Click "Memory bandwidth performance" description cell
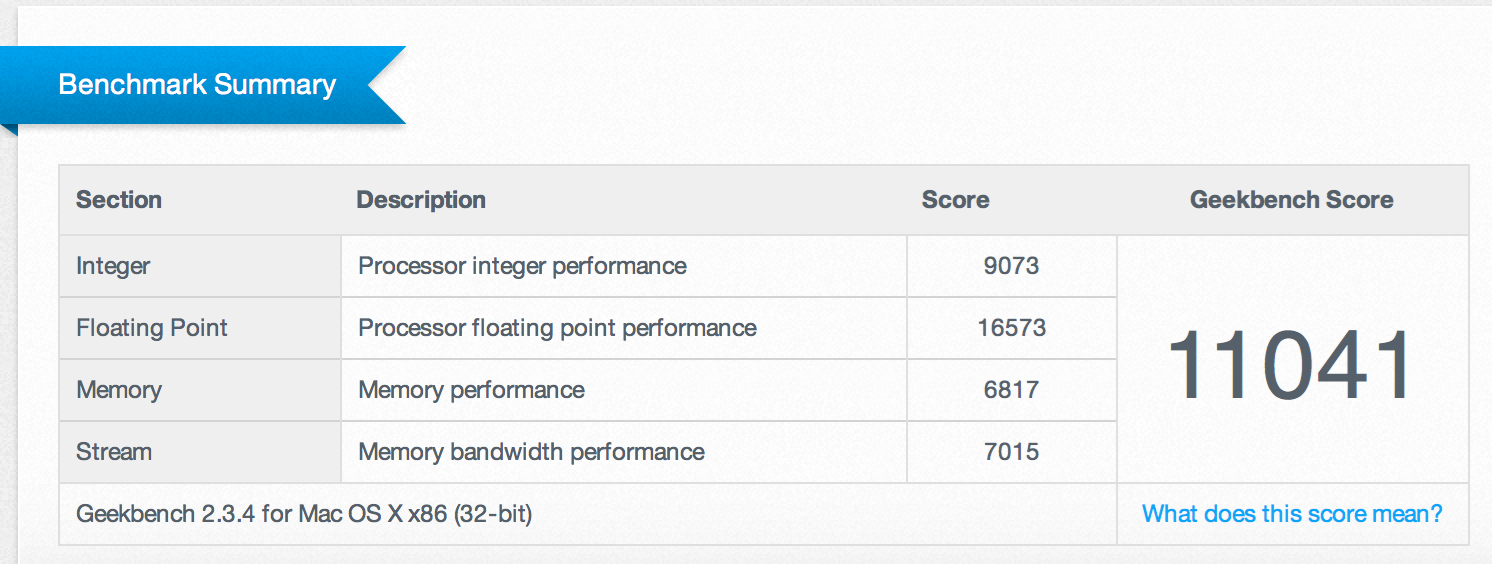Screen dimensions: 1492x564 click(x=531, y=452)
